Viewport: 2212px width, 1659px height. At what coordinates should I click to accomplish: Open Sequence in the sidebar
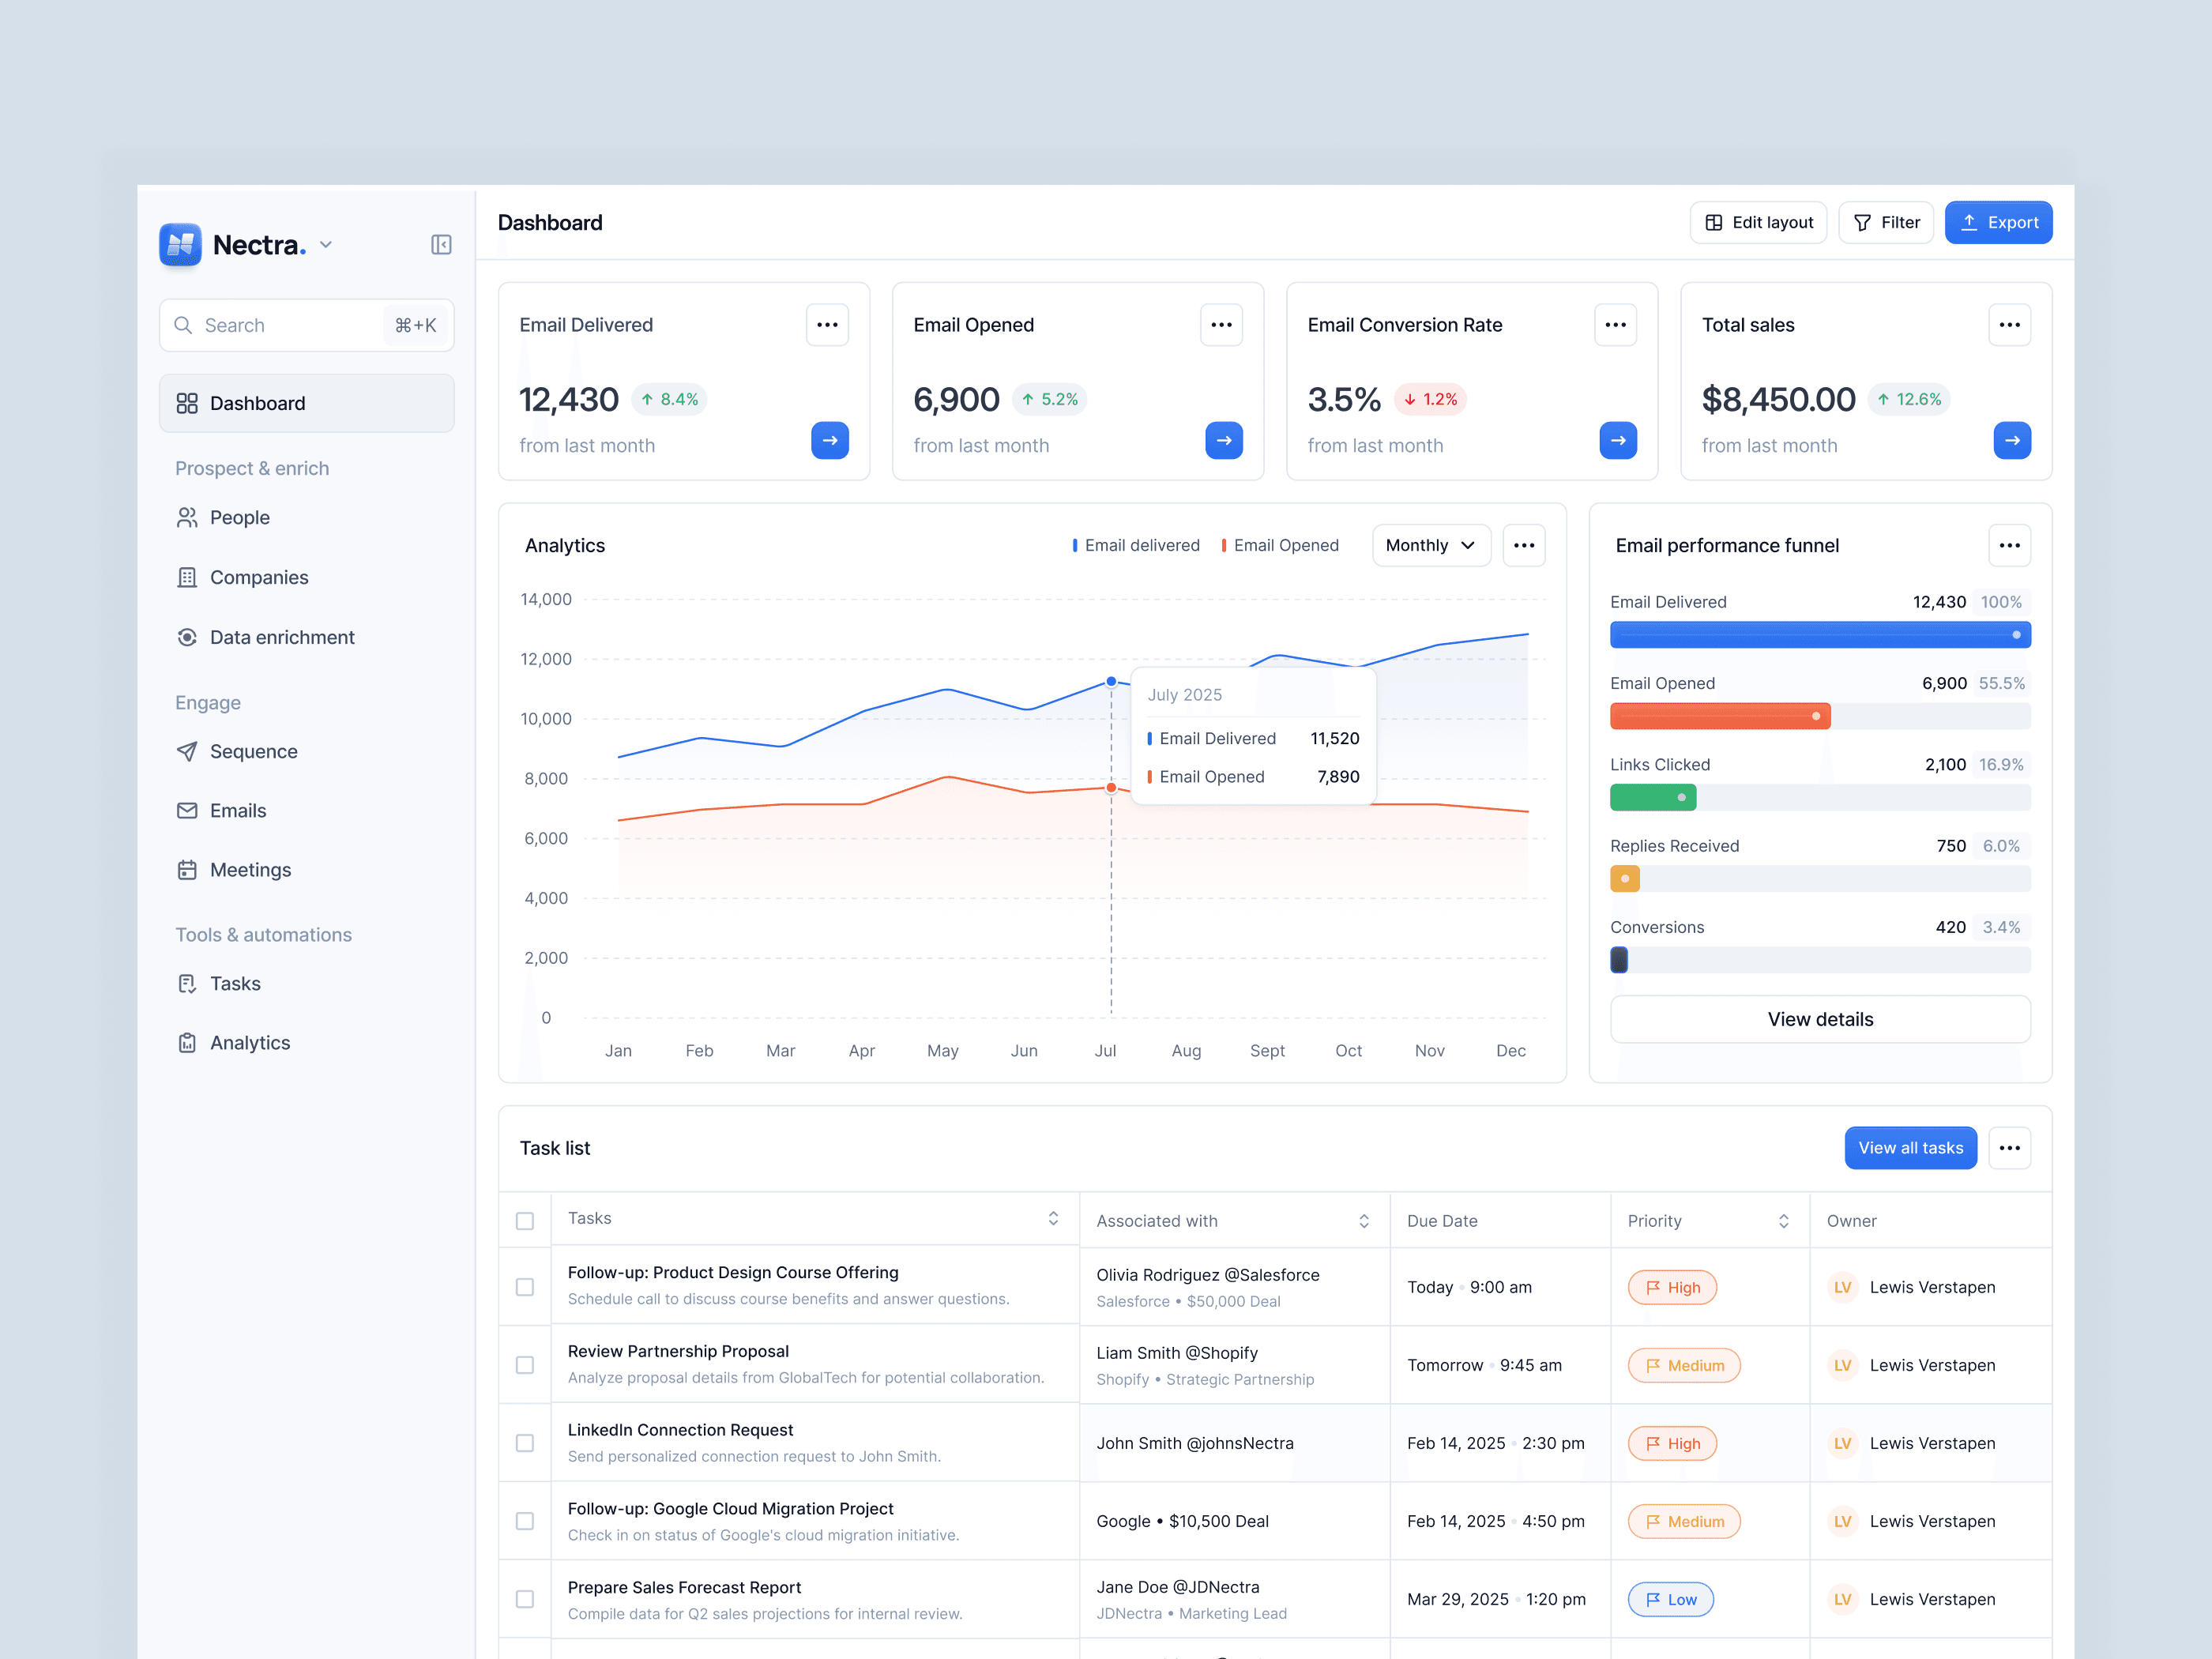(x=253, y=751)
